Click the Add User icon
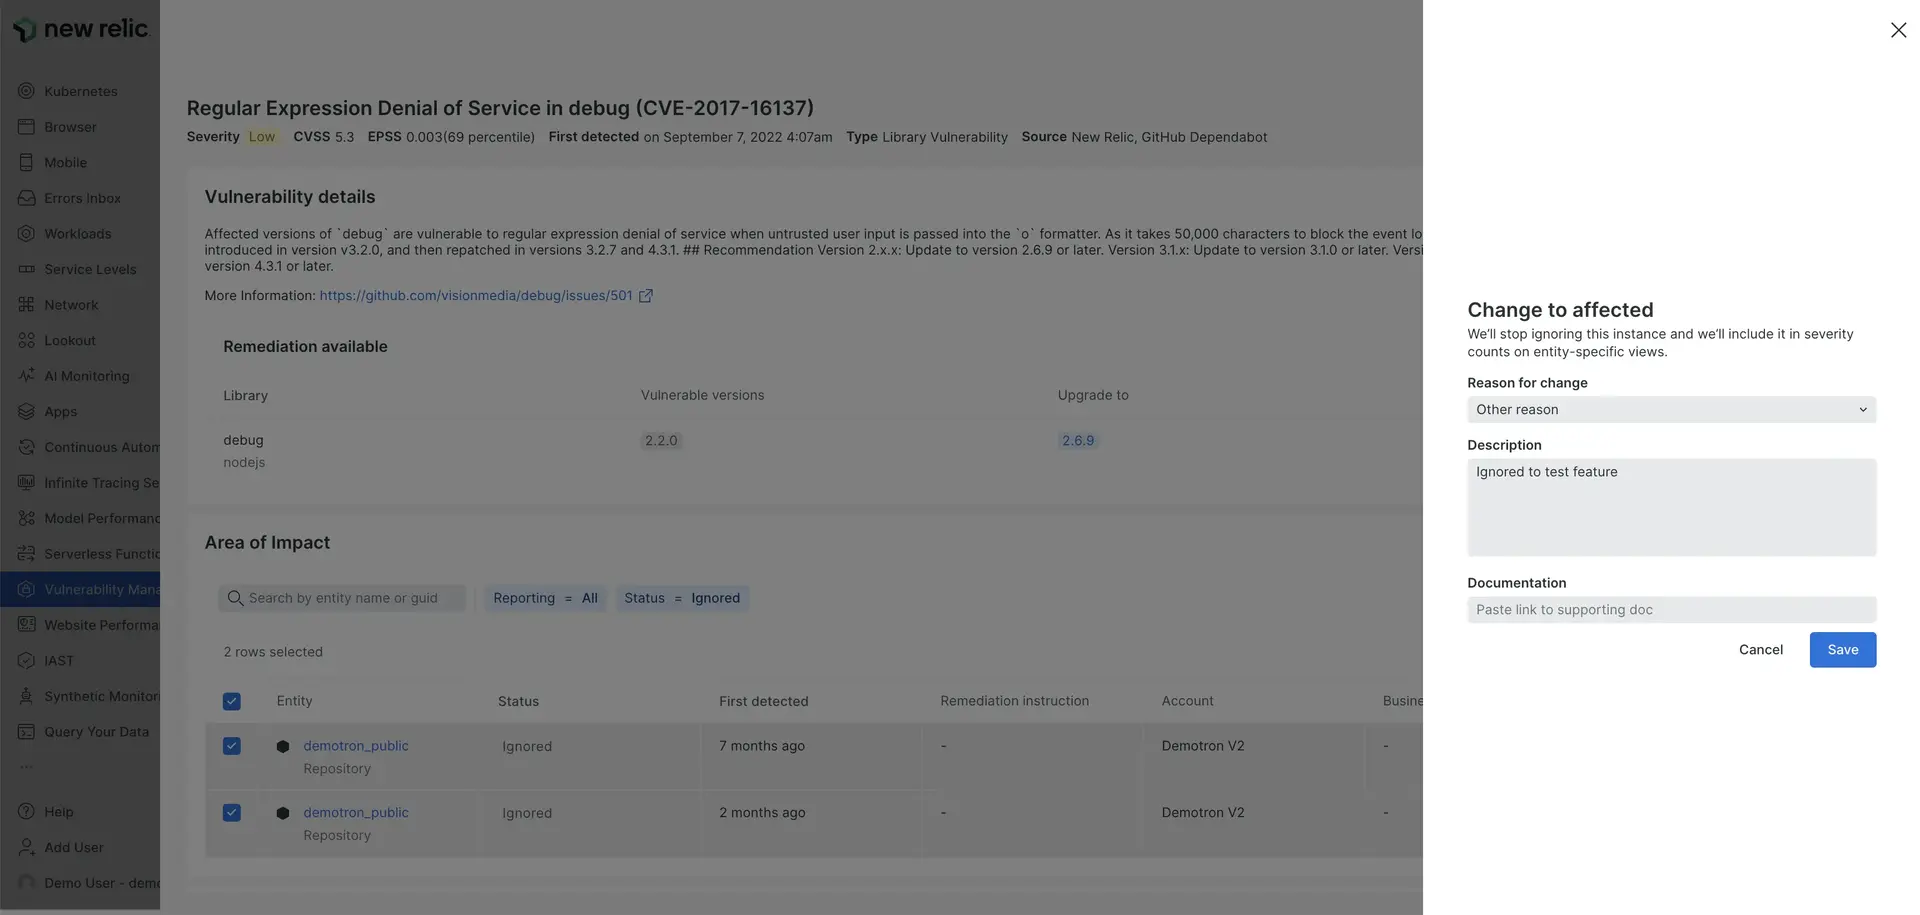1920x915 pixels. pyautogui.click(x=26, y=847)
